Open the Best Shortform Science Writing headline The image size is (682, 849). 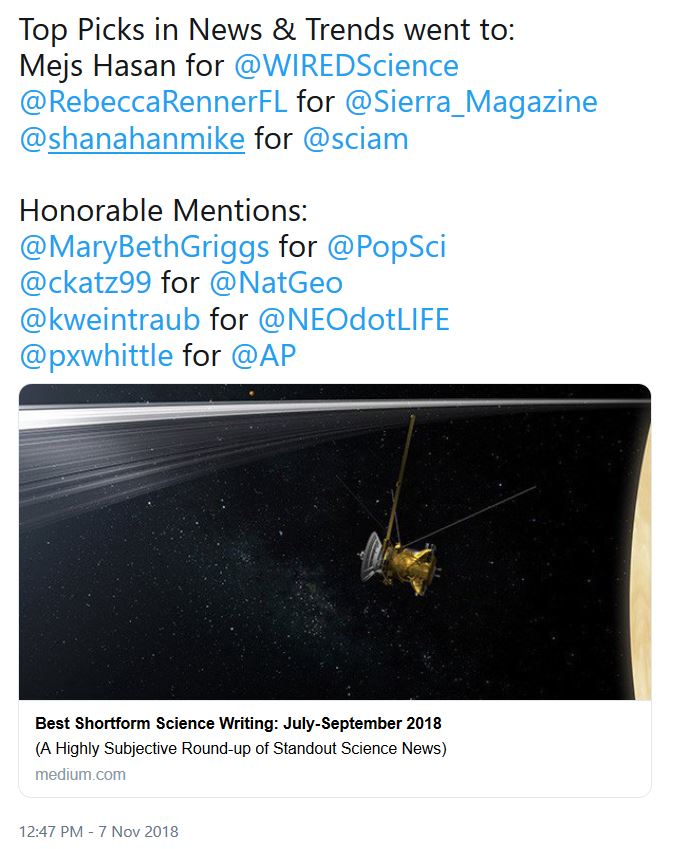tap(238, 723)
